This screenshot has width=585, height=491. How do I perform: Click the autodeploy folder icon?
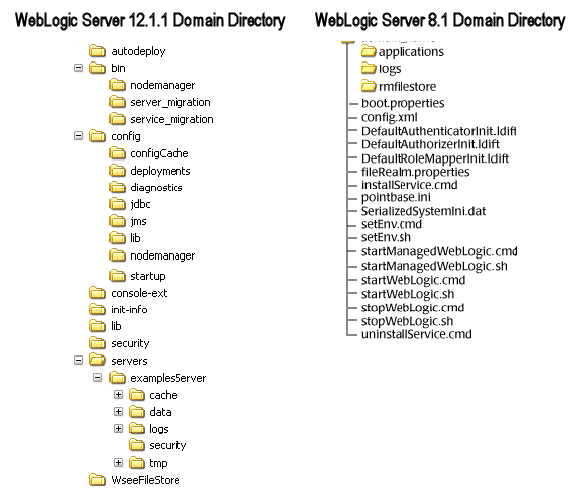pos(97,50)
